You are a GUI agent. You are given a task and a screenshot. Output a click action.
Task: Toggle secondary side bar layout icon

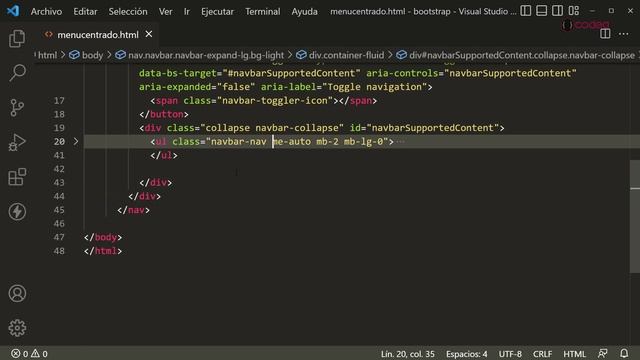pyautogui.click(x=558, y=11)
